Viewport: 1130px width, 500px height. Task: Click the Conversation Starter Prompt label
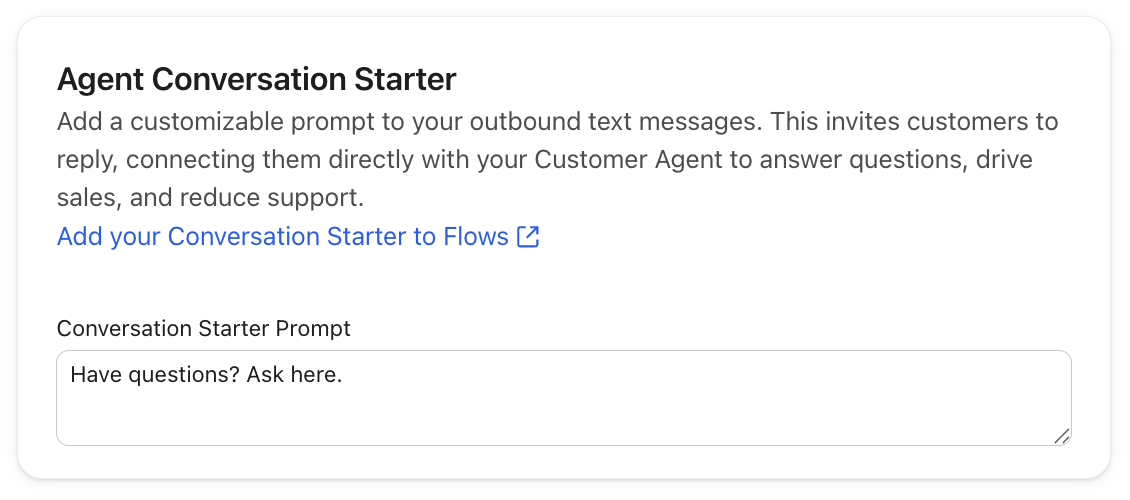(204, 328)
